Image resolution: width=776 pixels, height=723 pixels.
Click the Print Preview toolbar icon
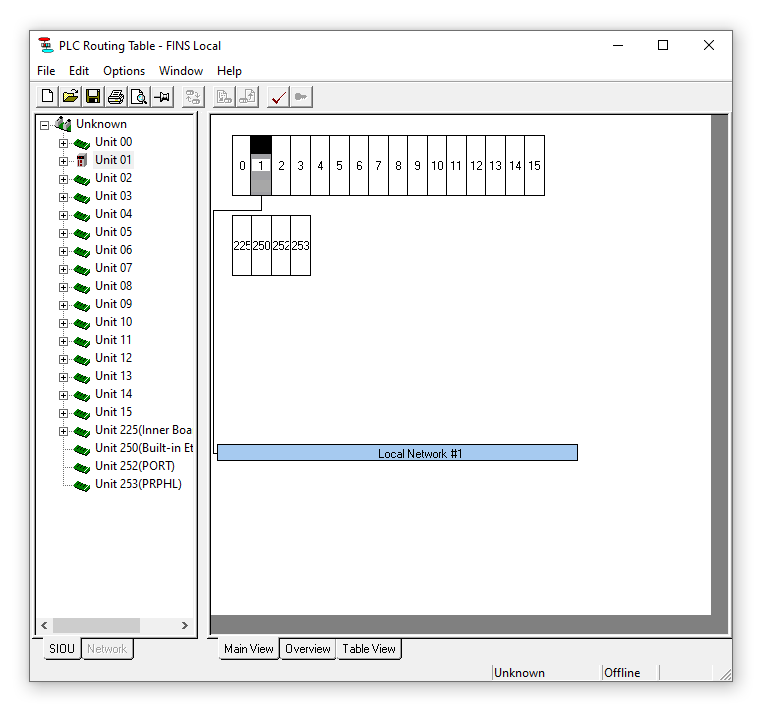tap(139, 96)
